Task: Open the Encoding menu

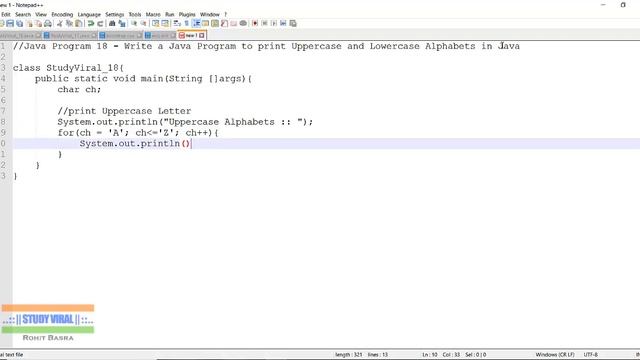Action: [x=62, y=14]
